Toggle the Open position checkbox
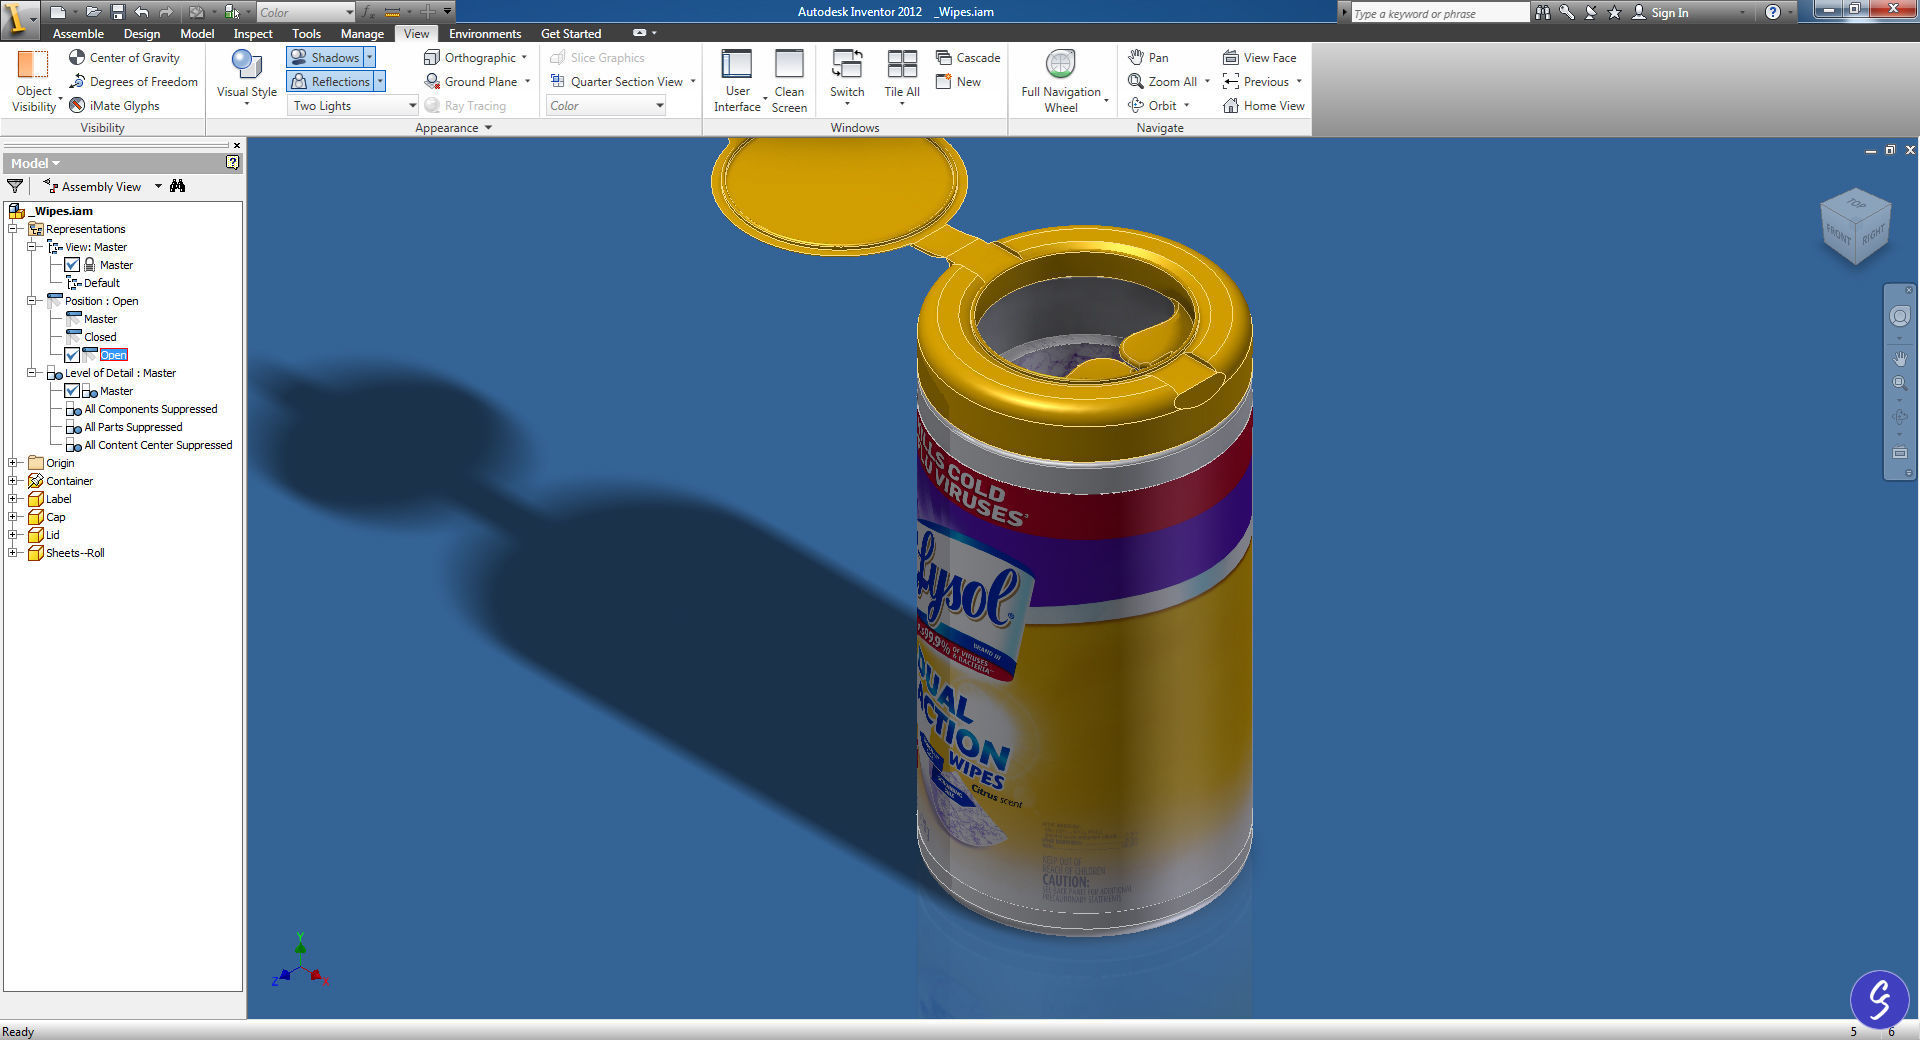 72,355
